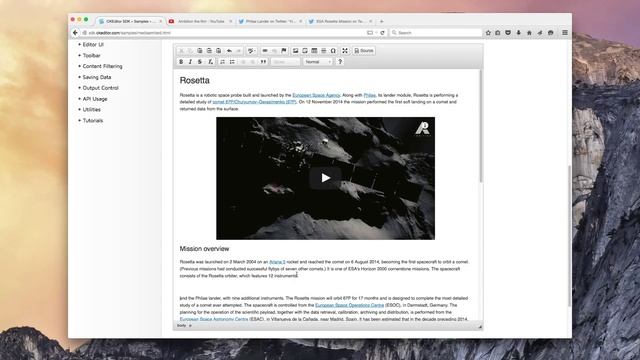Click Paste from Word icon
The image size is (640, 360).
218,51
